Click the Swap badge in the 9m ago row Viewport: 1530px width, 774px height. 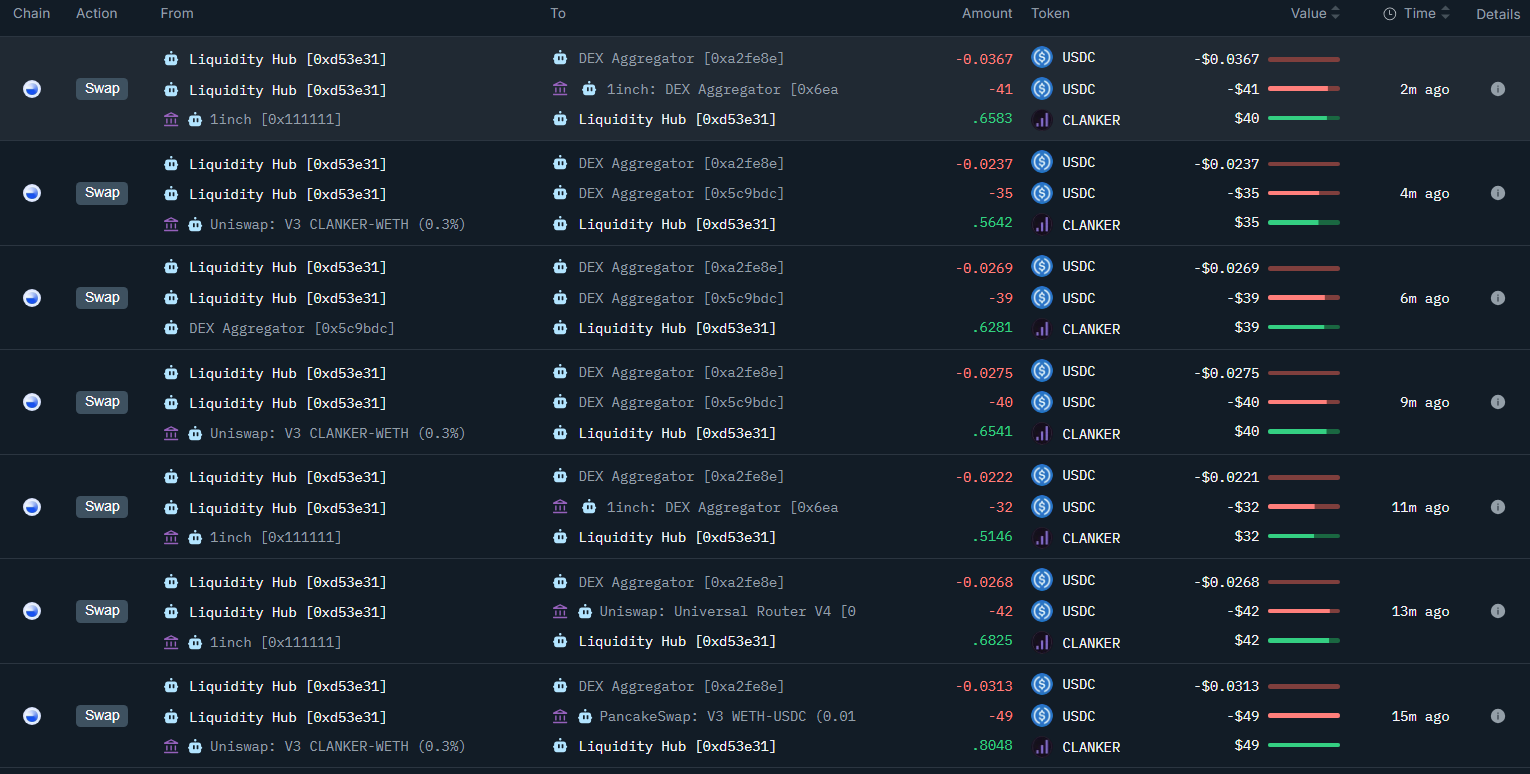tap(102, 402)
